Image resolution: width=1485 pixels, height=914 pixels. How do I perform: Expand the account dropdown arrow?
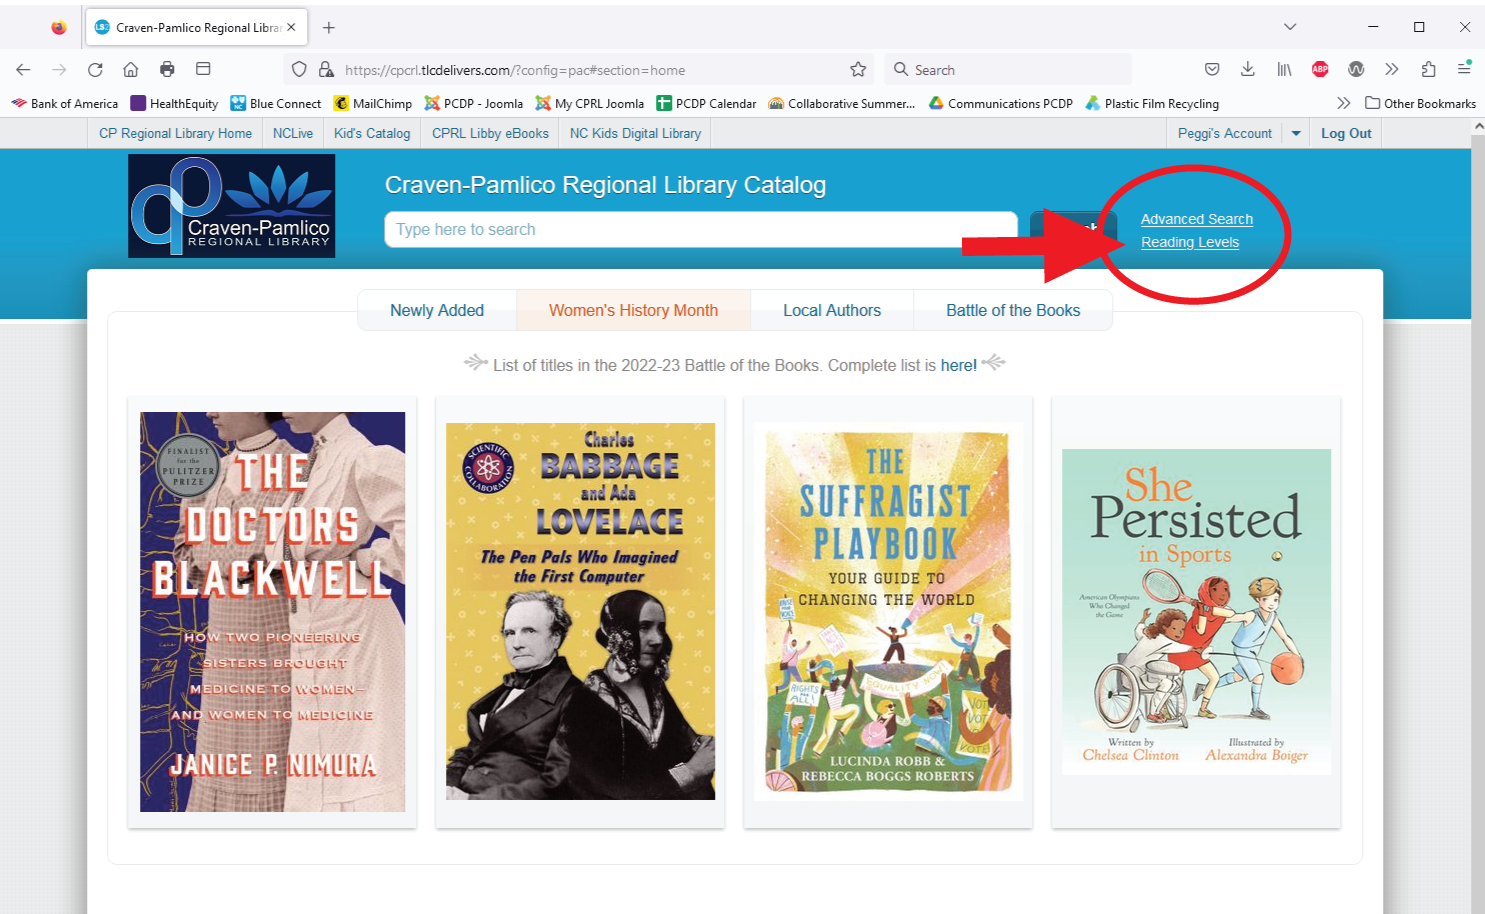(1296, 133)
